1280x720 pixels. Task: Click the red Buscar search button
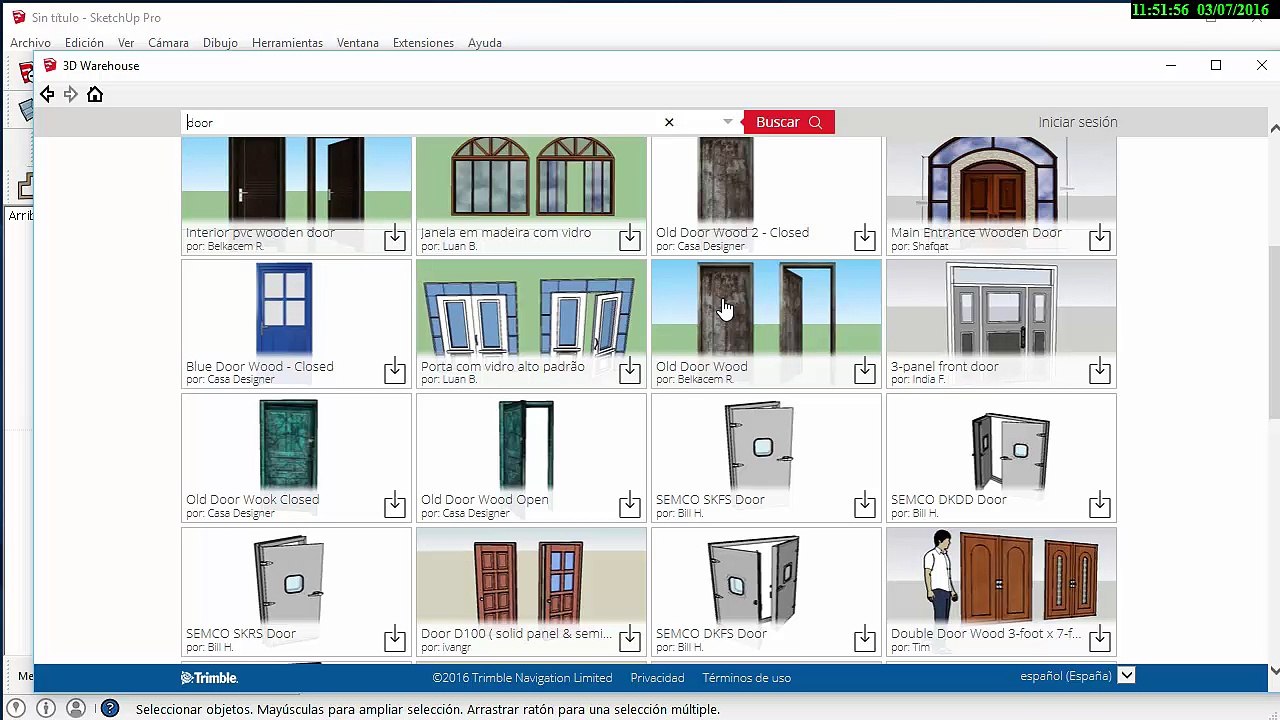coord(789,122)
